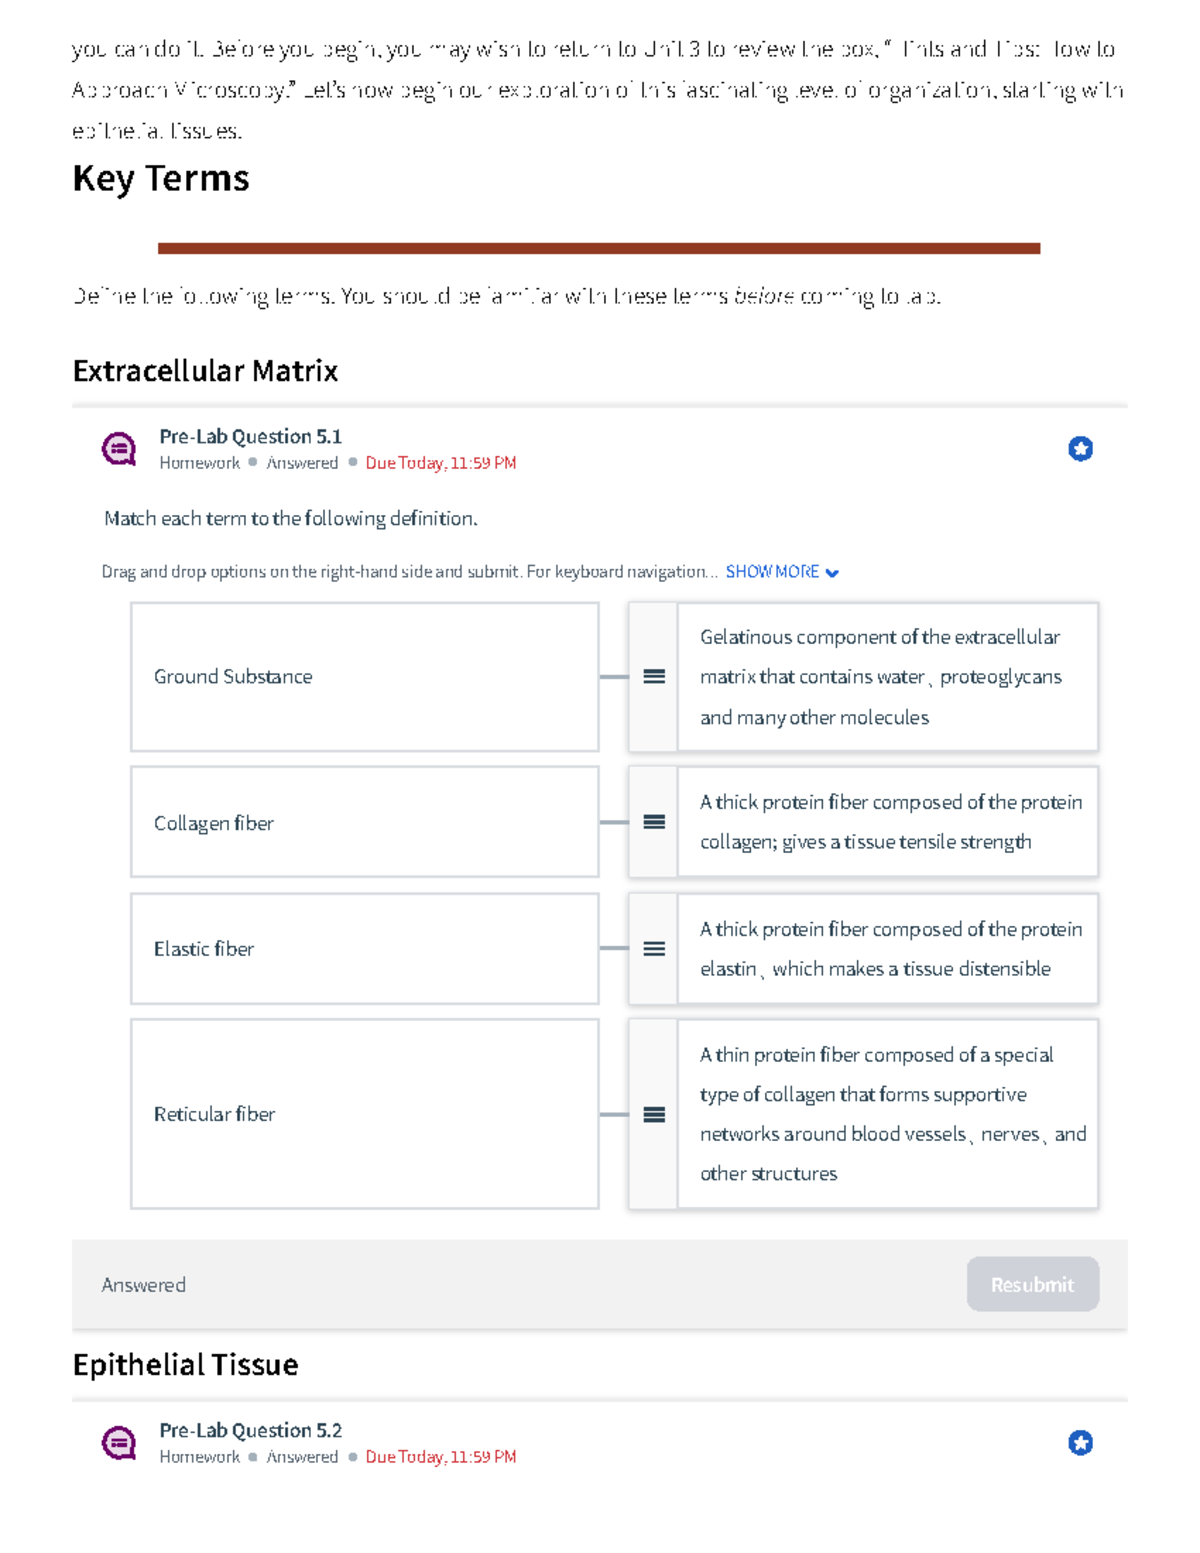Grab the drag handle for elastin definition

(x=654, y=949)
